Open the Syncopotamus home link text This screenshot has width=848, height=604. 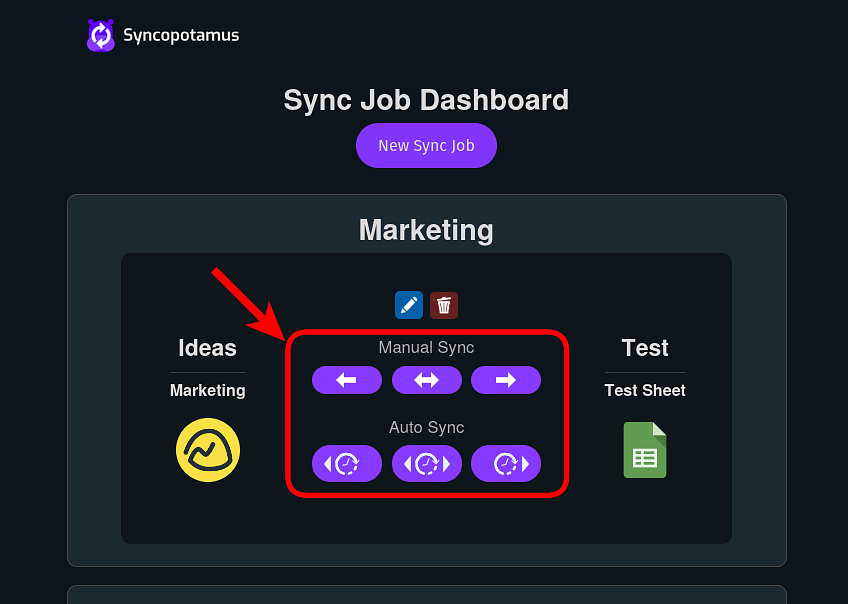(x=181, y=35)
